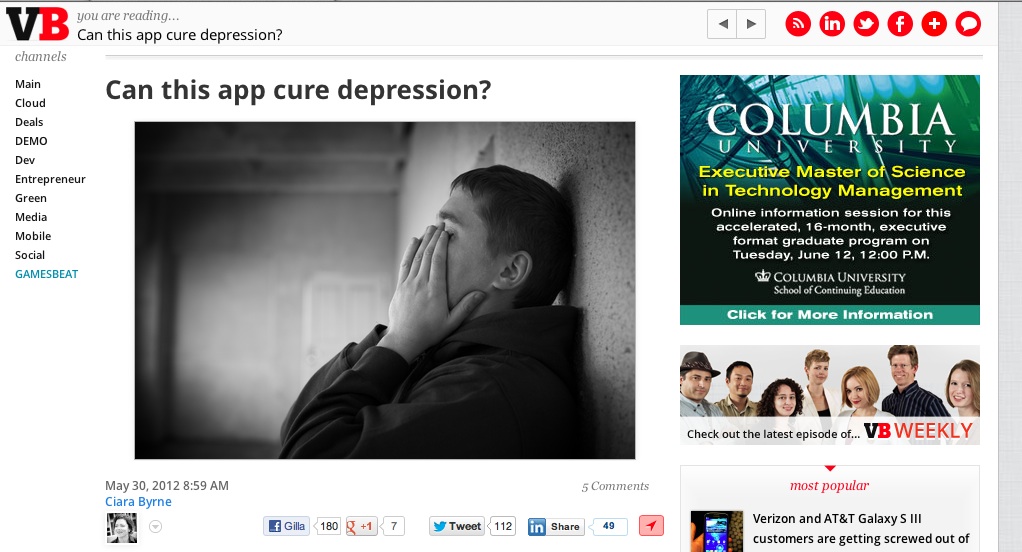This screenshot has width=1022, height=552.
Task: Click the VB logo
Action: pos(37,24)
